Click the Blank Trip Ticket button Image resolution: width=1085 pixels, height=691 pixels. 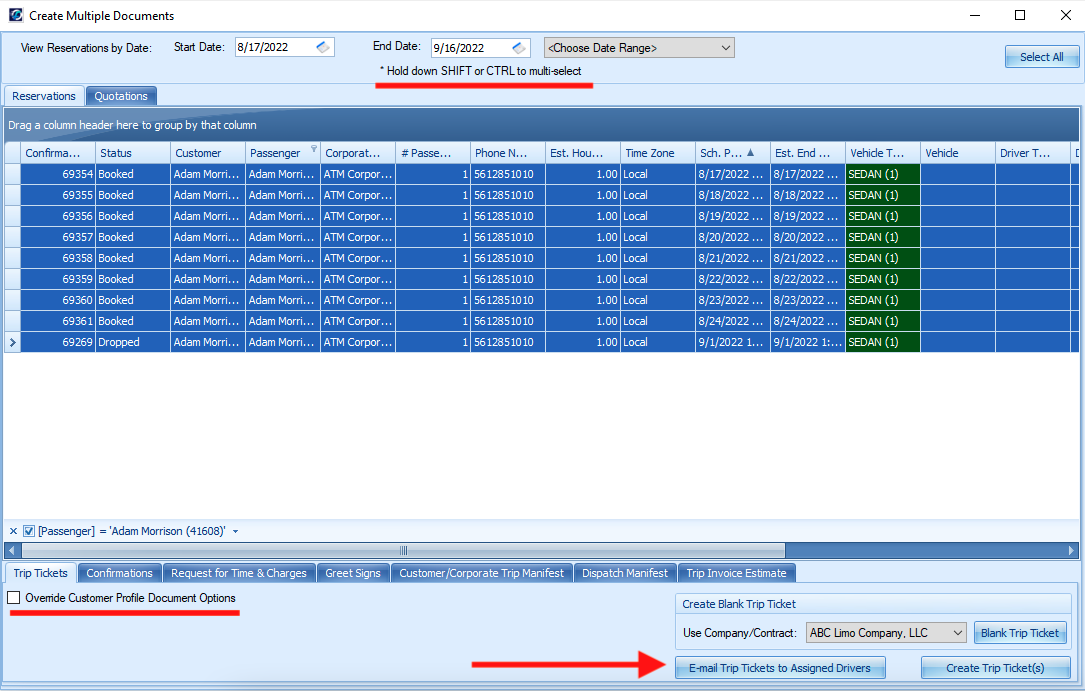(1019, 633)
